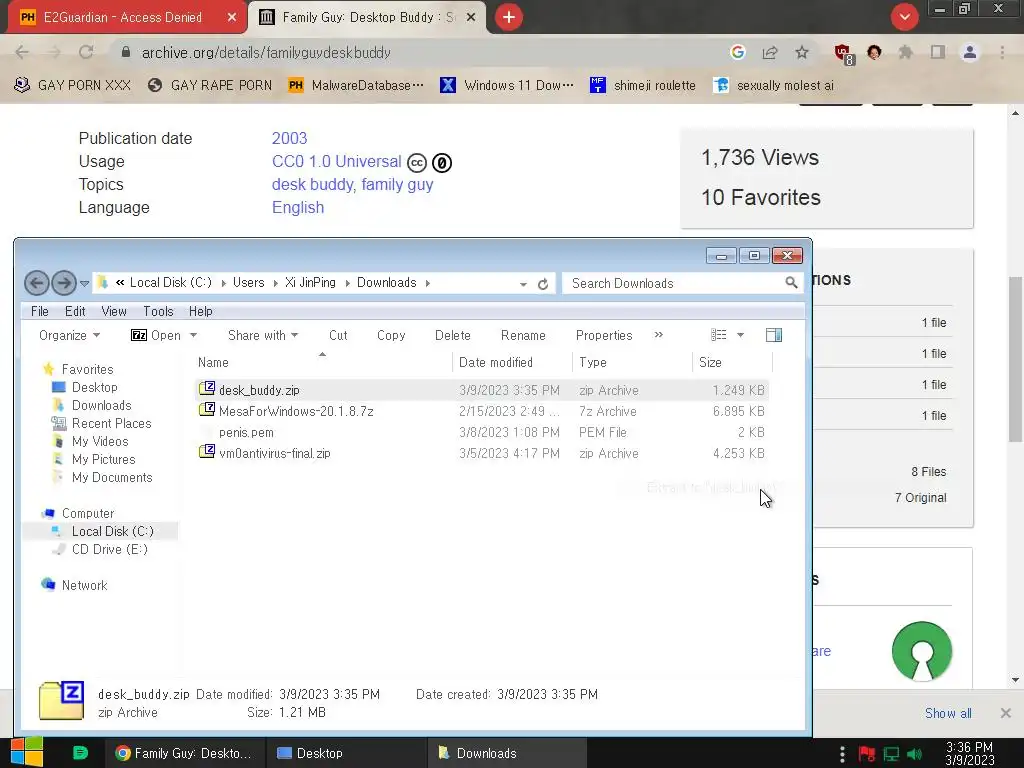Click the volume speaker tray icon
The width and height of the screenshot is (1024, 768).
point(914,754)
